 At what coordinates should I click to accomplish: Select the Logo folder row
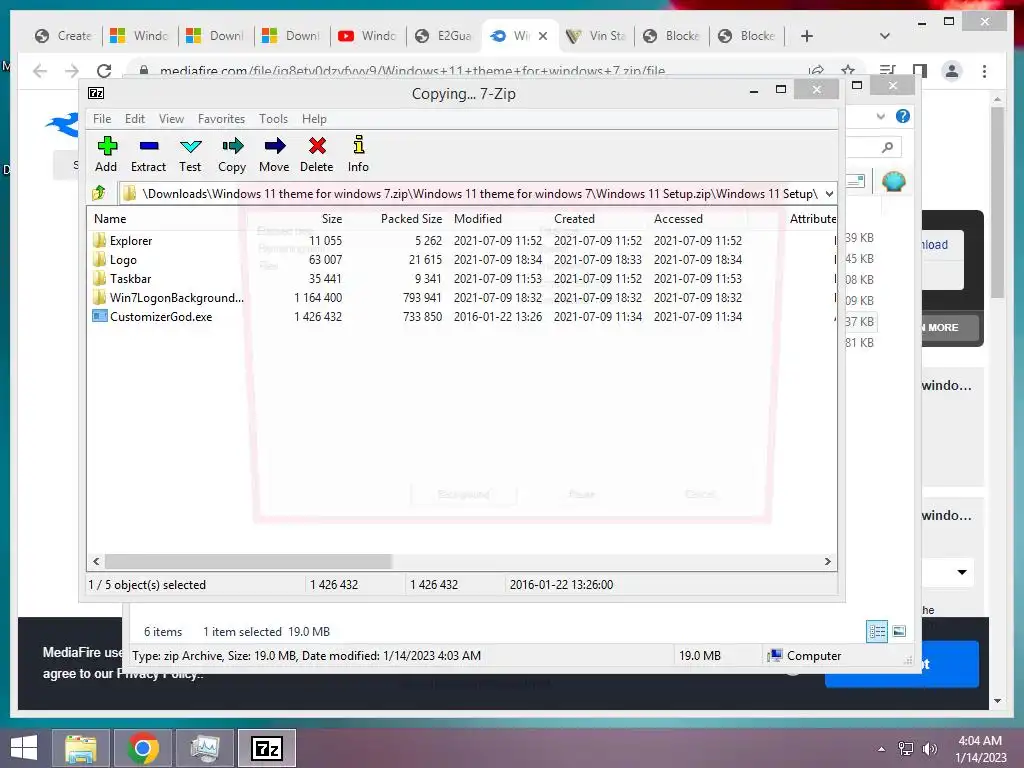pos(462,259)
